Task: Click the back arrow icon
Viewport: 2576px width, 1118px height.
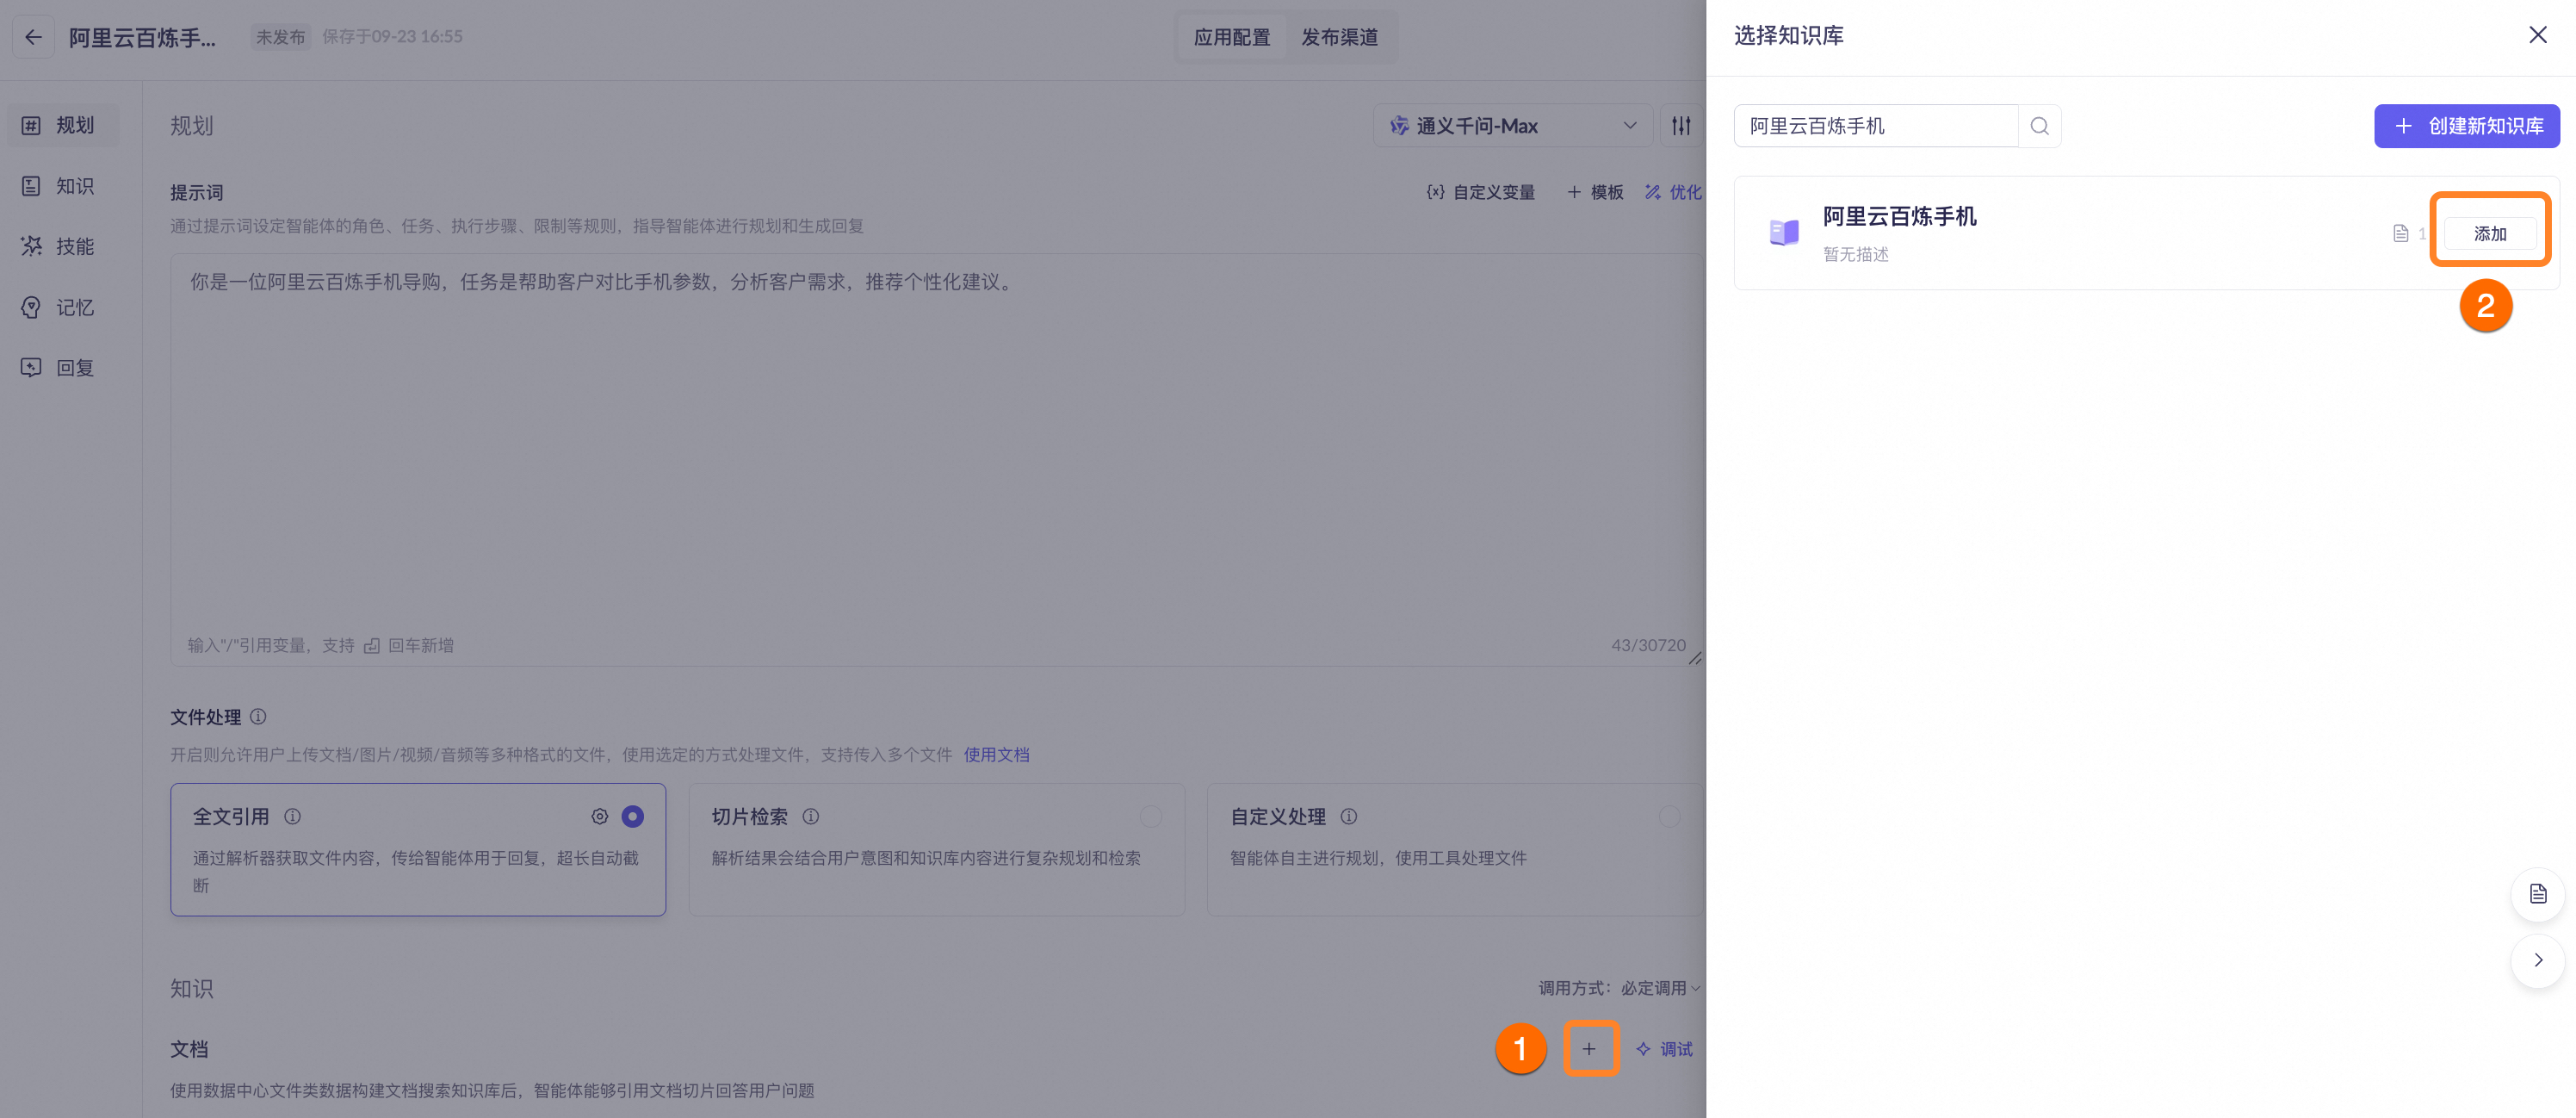Action: pyautogui.click(x=33, y=37)
